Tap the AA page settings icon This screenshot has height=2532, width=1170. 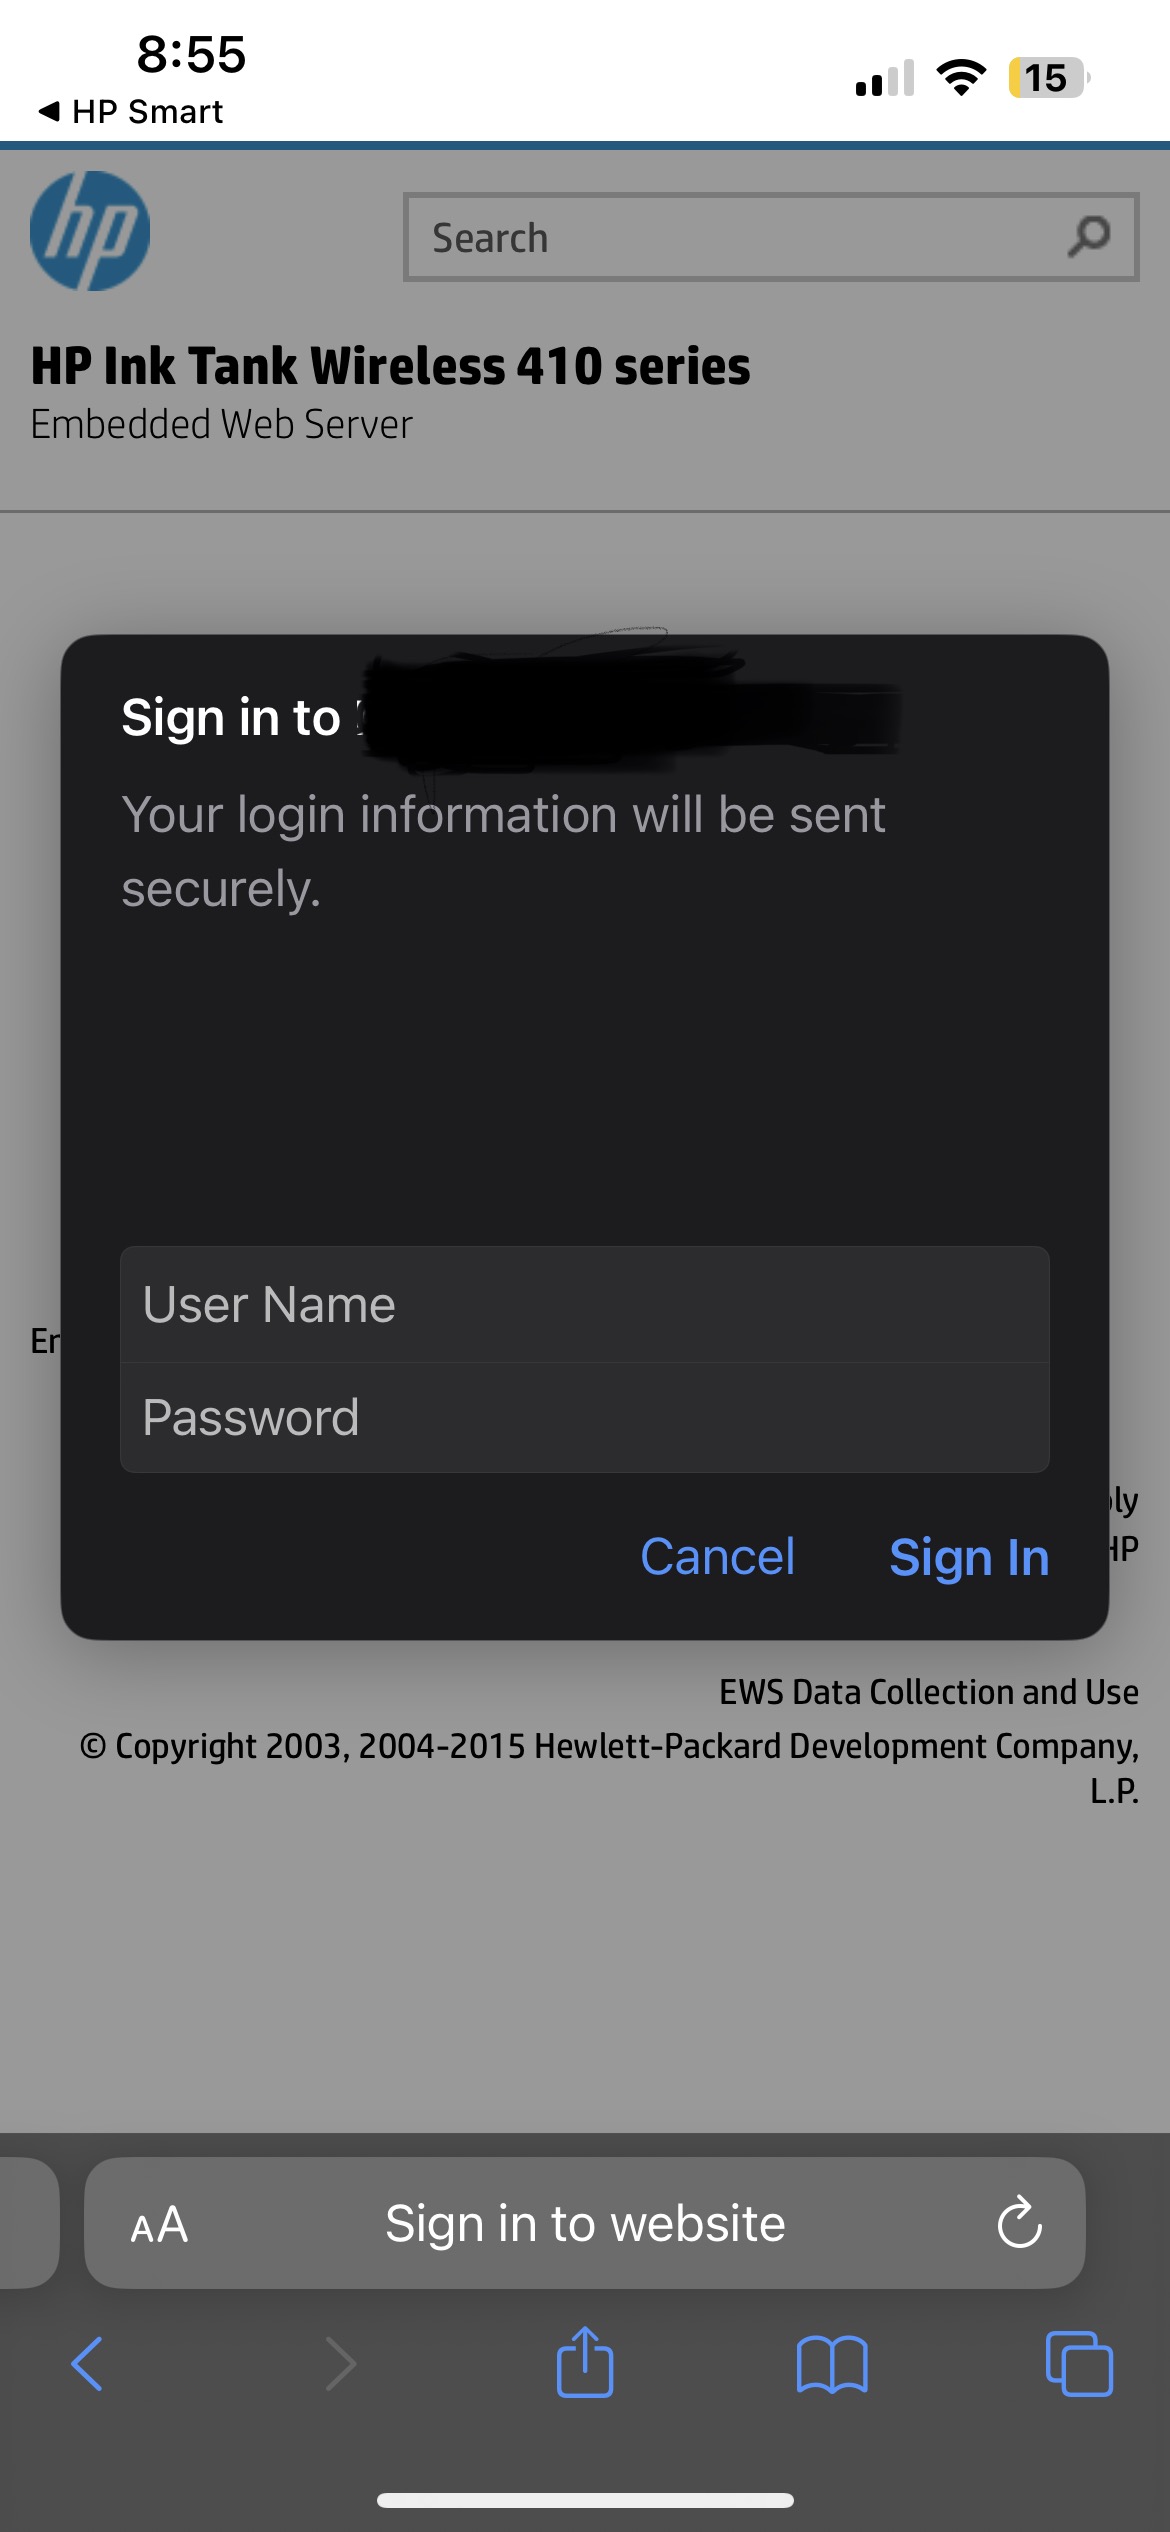click(x=158, y=2224)
